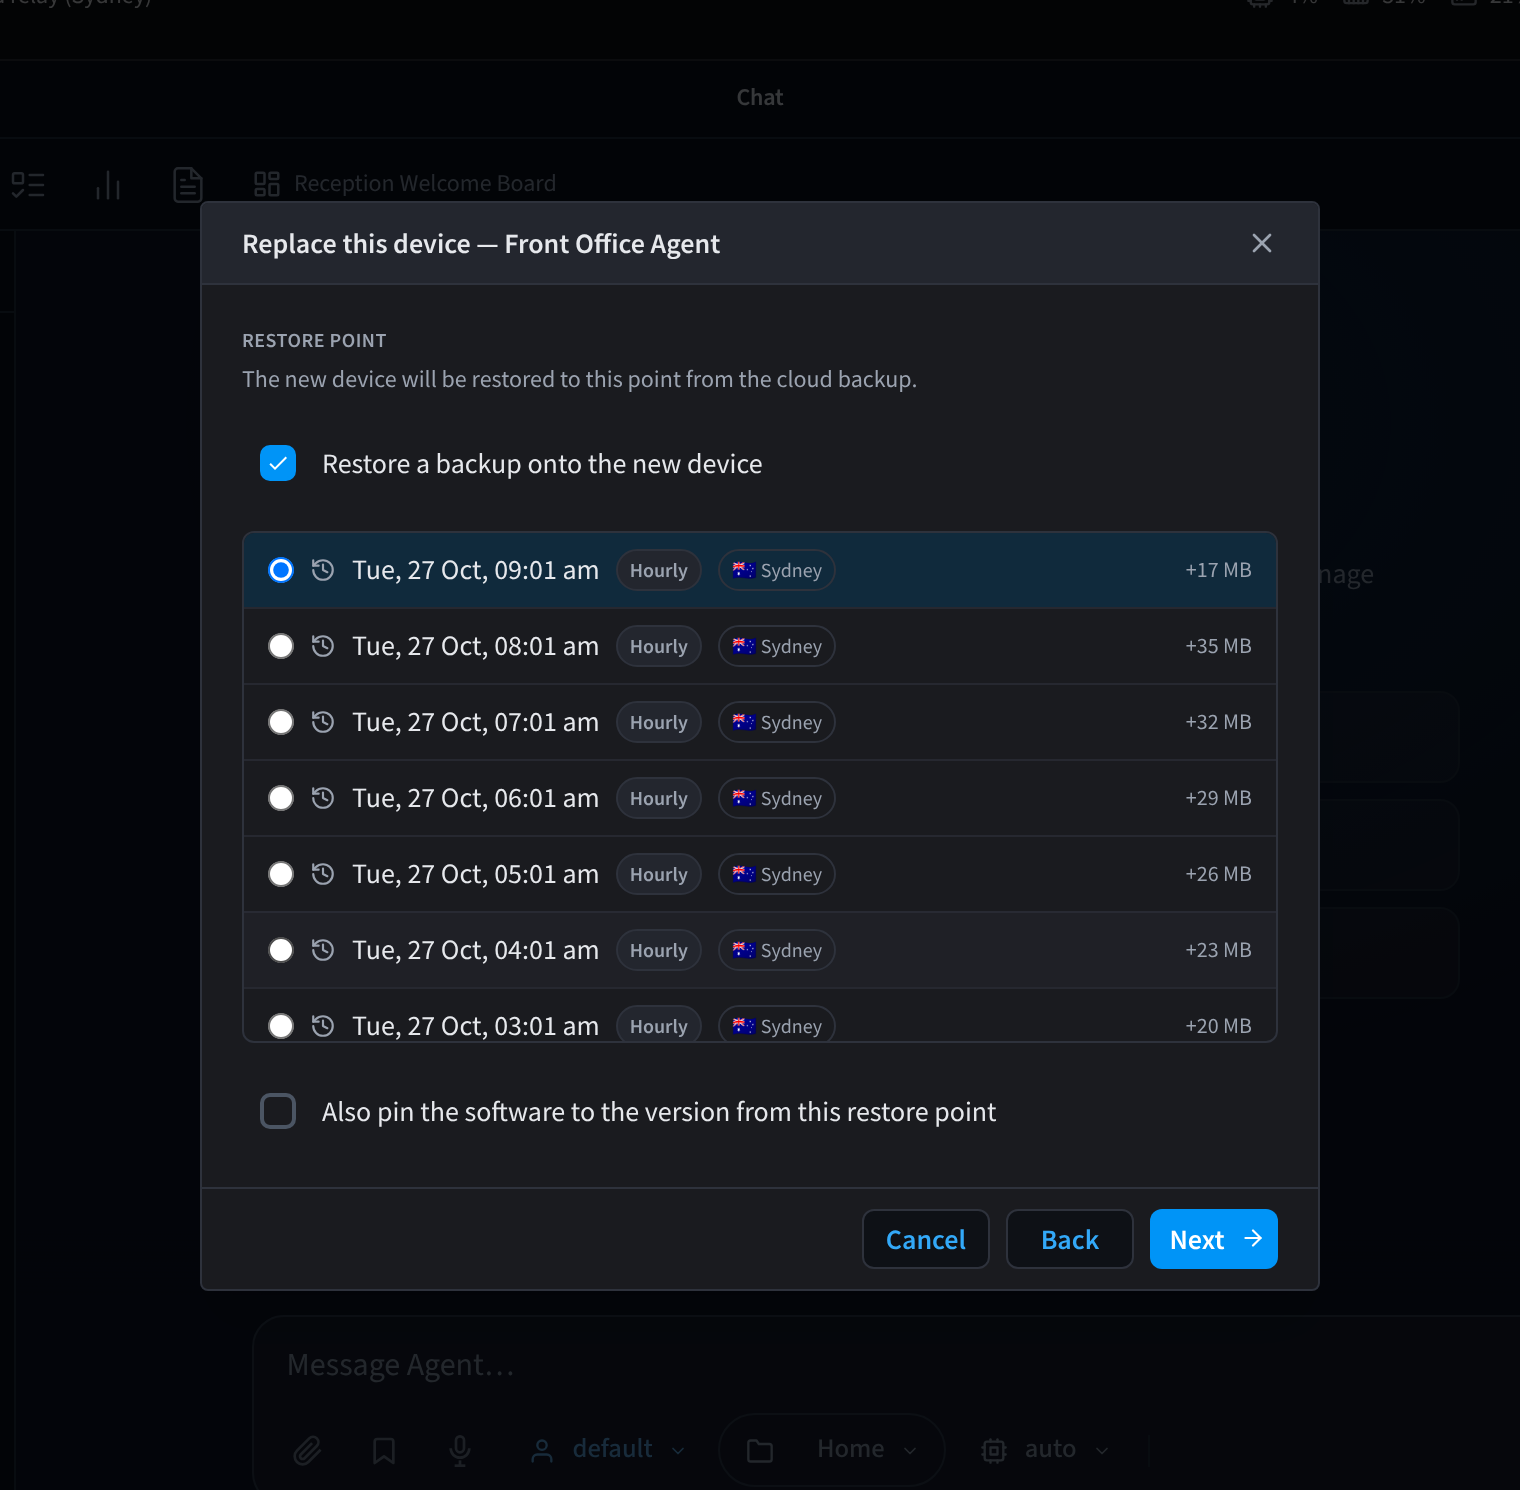The width and height of the screenshot is (1520, 1490).
Task: Click the +23 MB size value
Action: pos(1218,950)
